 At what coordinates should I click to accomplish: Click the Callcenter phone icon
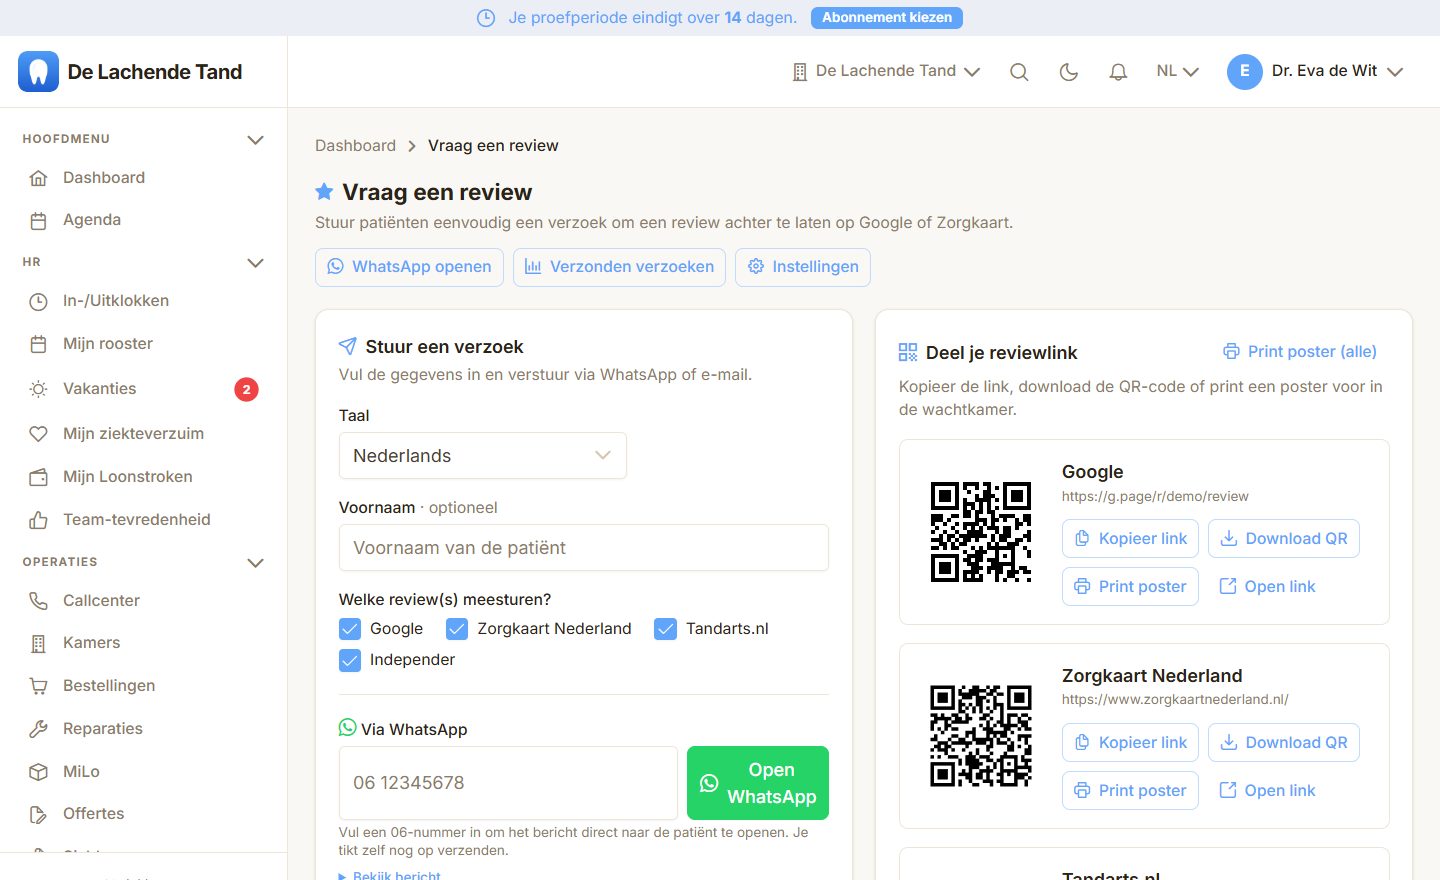click(x=38, y=601)
